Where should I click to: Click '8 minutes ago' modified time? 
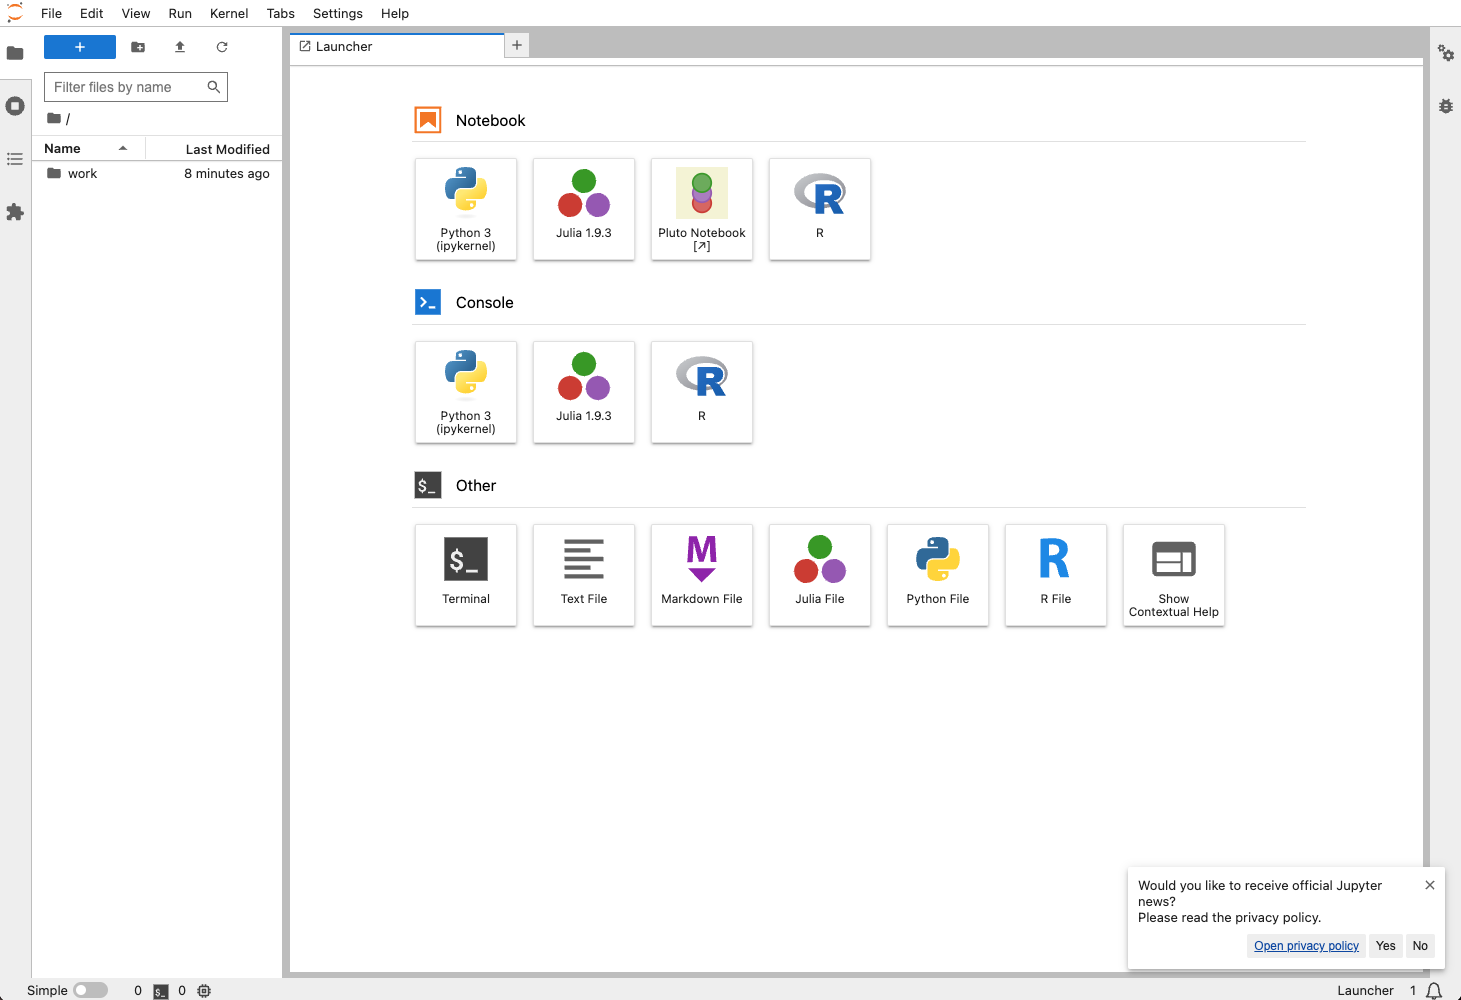pyautogui.click(x=227, y=174)
